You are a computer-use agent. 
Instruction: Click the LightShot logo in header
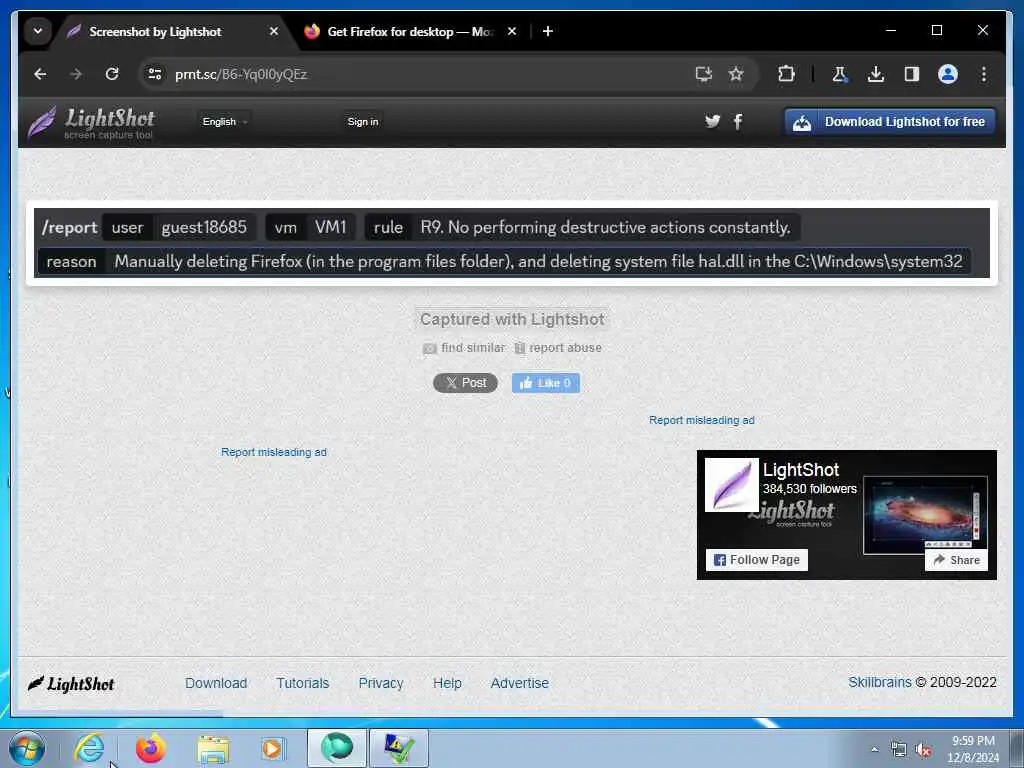(x=91, y=123)
